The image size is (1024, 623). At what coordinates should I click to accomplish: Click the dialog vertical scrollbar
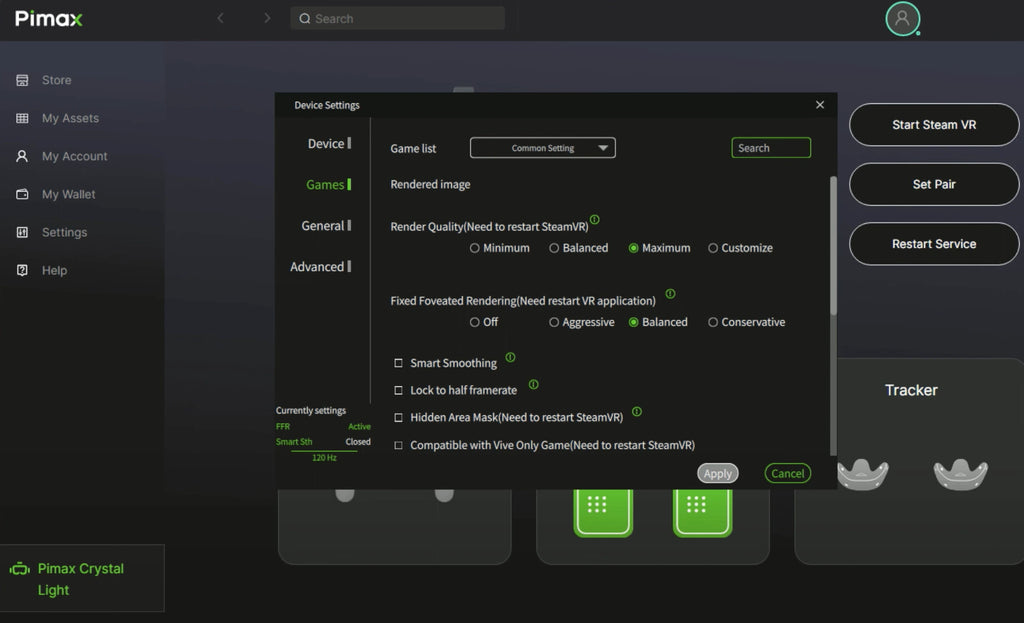(833, 246)
